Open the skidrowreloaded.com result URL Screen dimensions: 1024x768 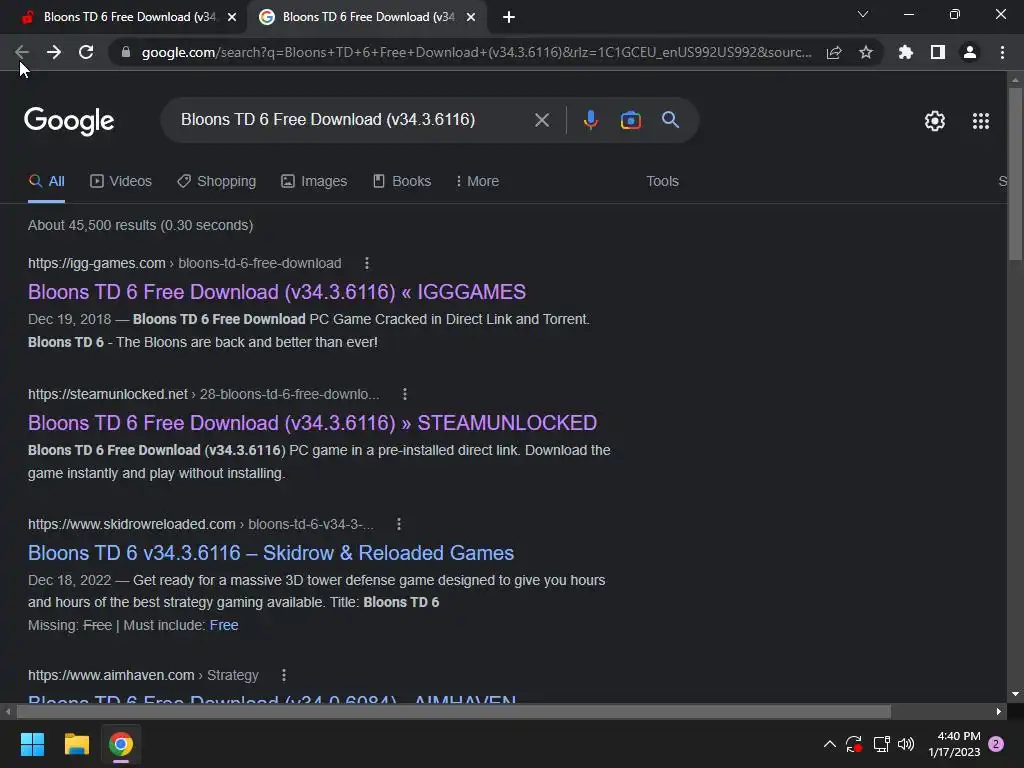point(201,524)
